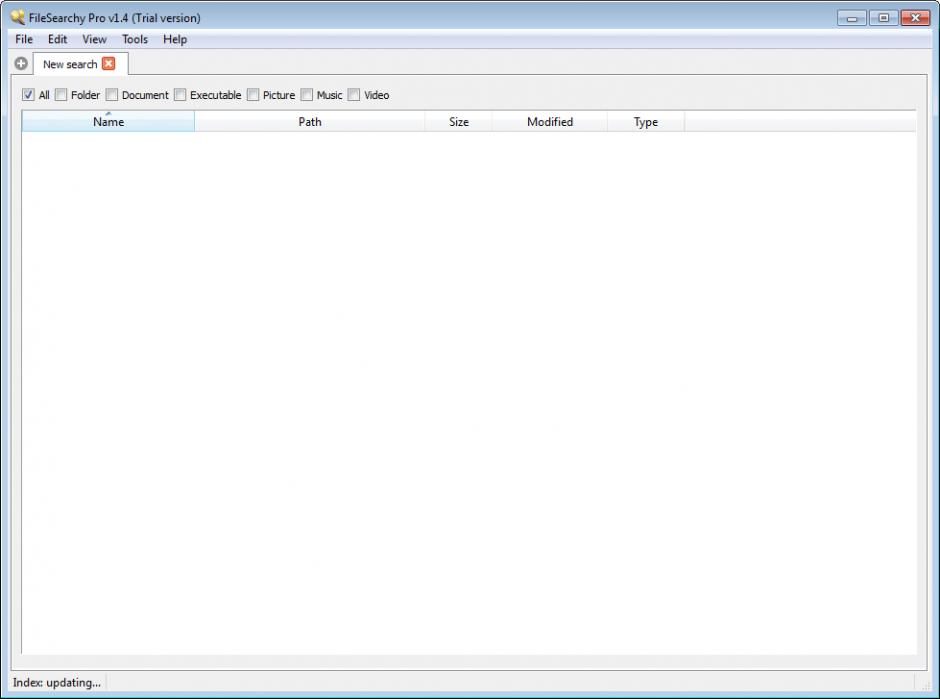
Task: Select the New search tab
Action: (x=80, y=64)
